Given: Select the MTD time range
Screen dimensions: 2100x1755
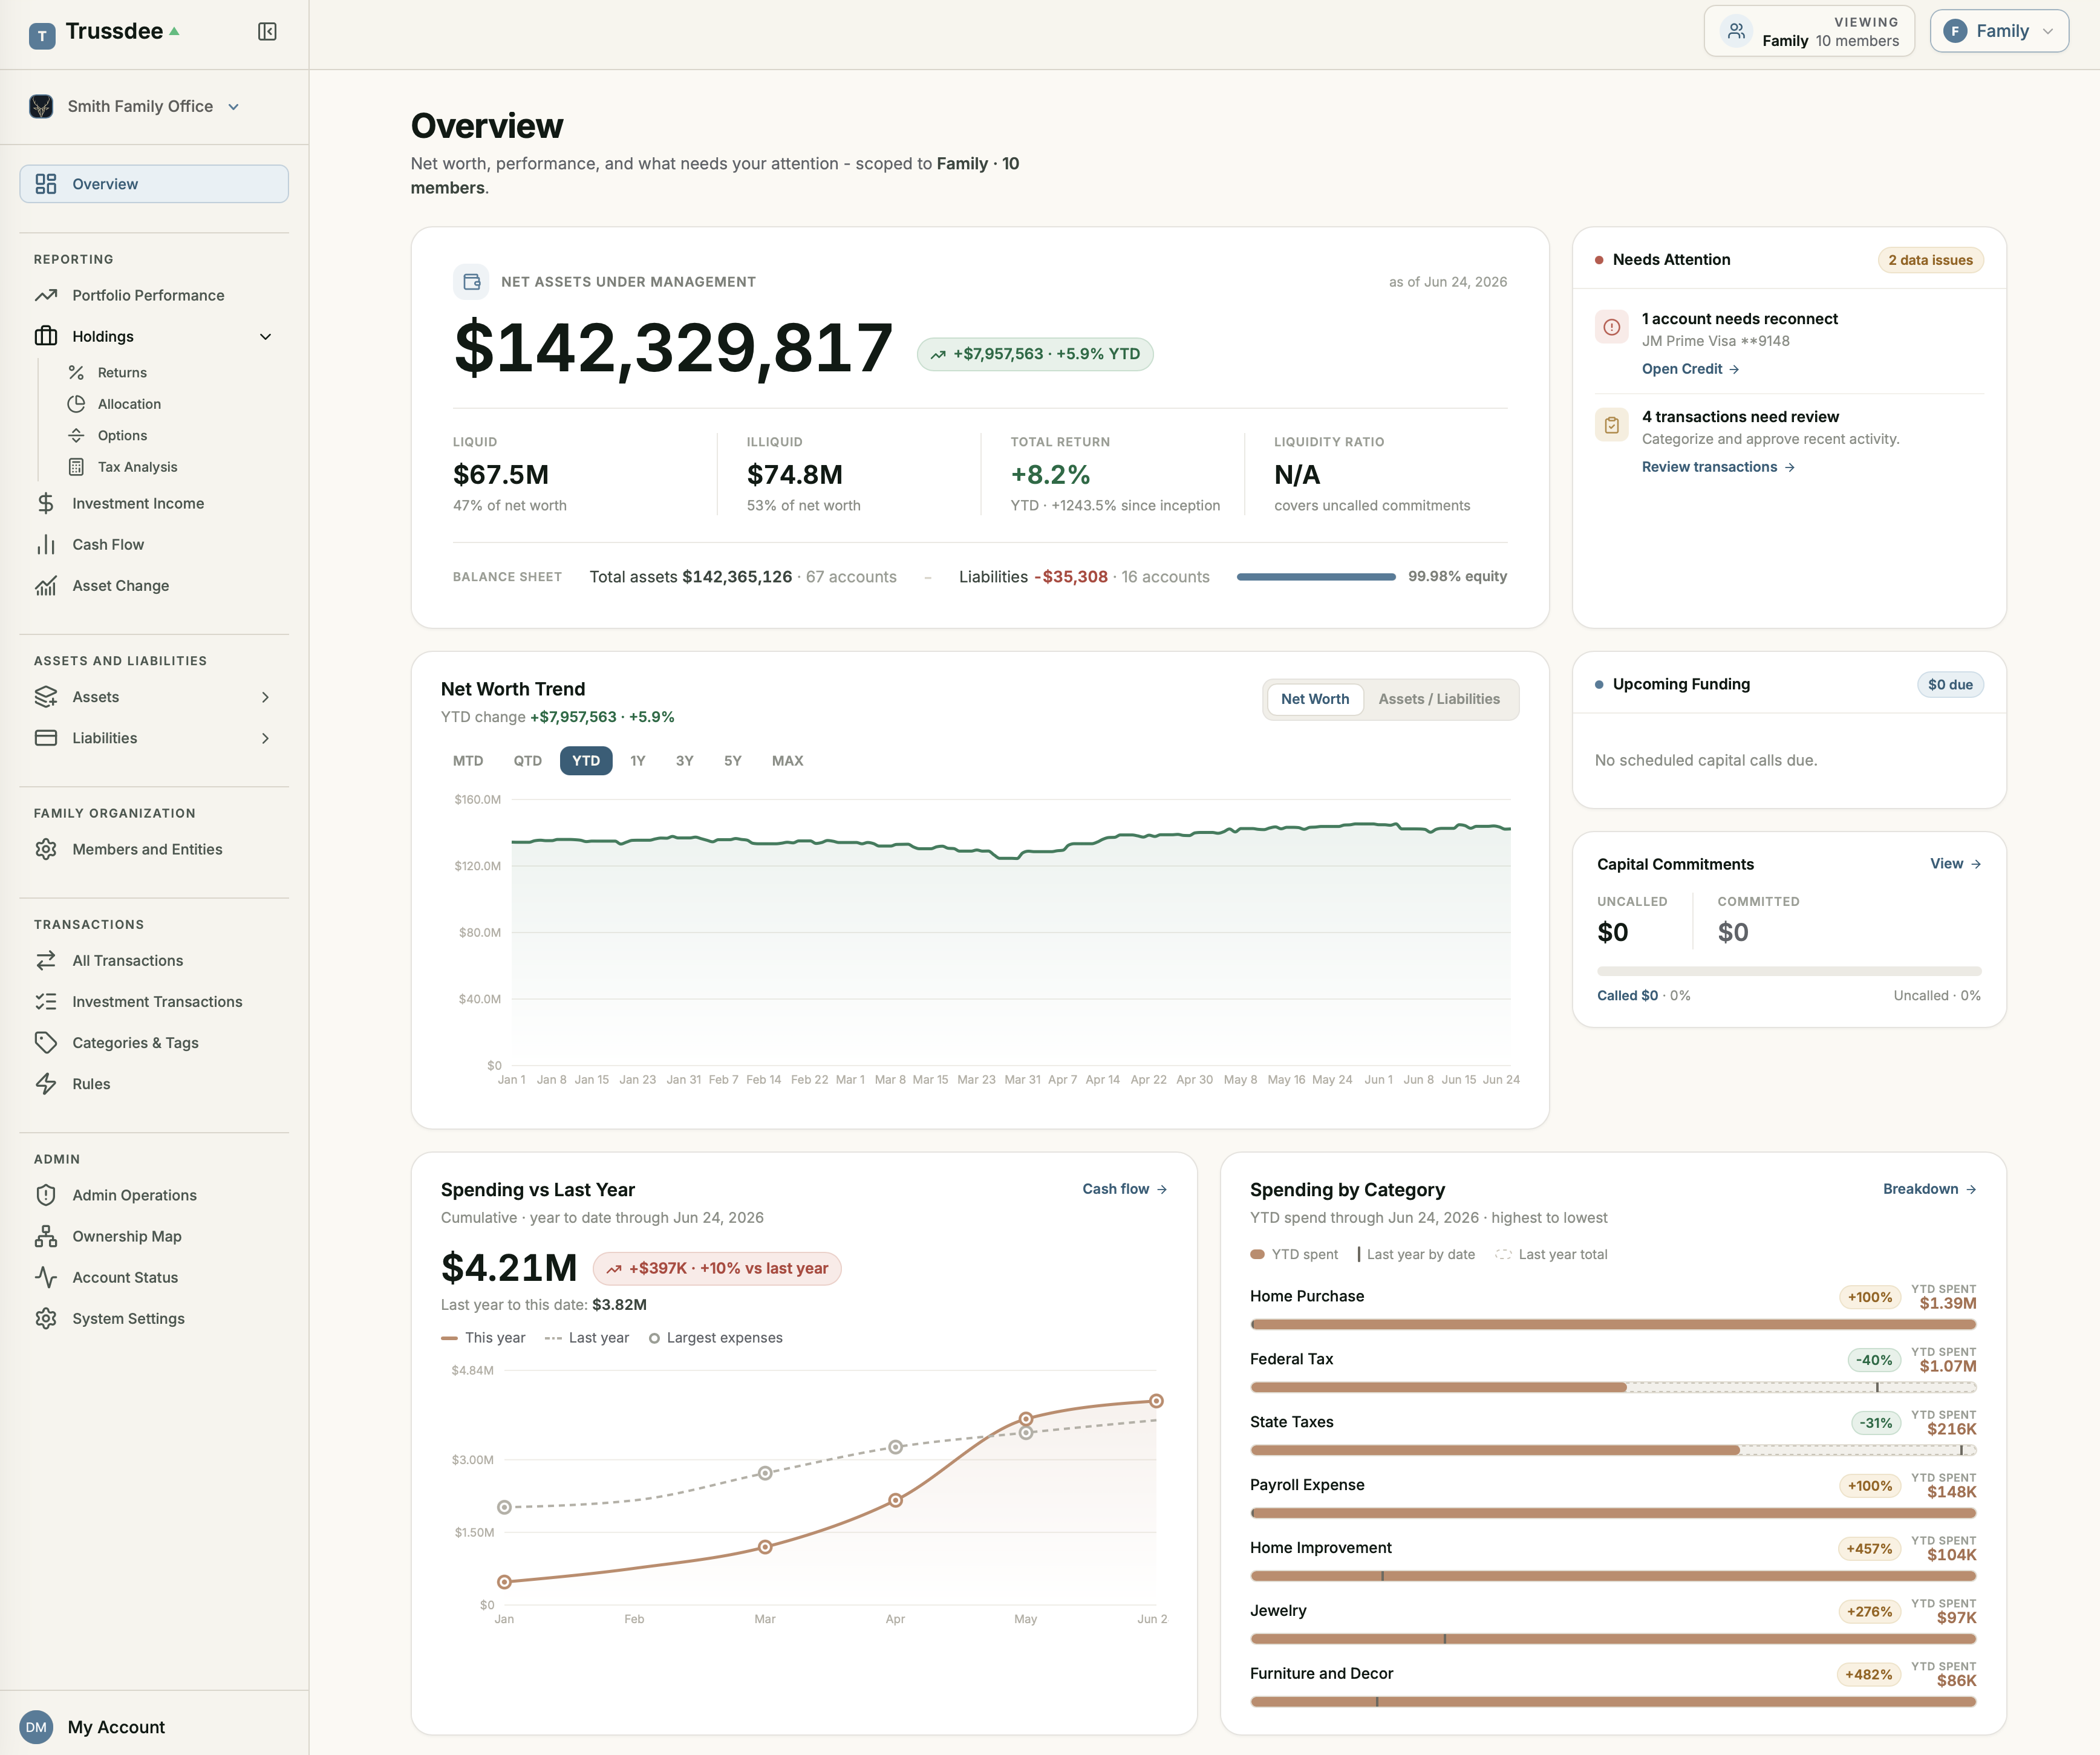Looking at the screenshot, I should pyautogui.click(x=468, y=761).
